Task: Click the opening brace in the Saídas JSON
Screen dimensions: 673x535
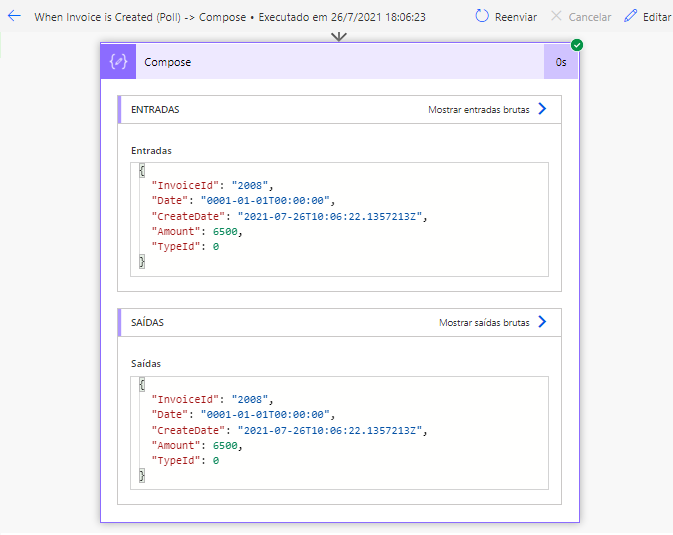Action: 142,384
